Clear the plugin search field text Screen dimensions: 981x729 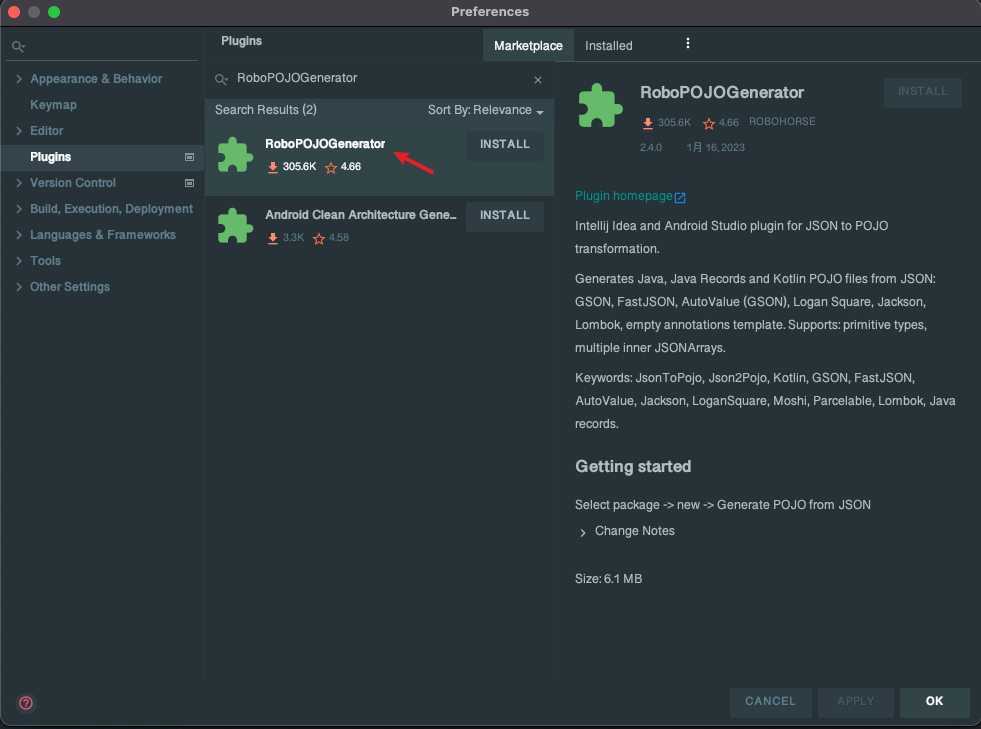[538, 80]
